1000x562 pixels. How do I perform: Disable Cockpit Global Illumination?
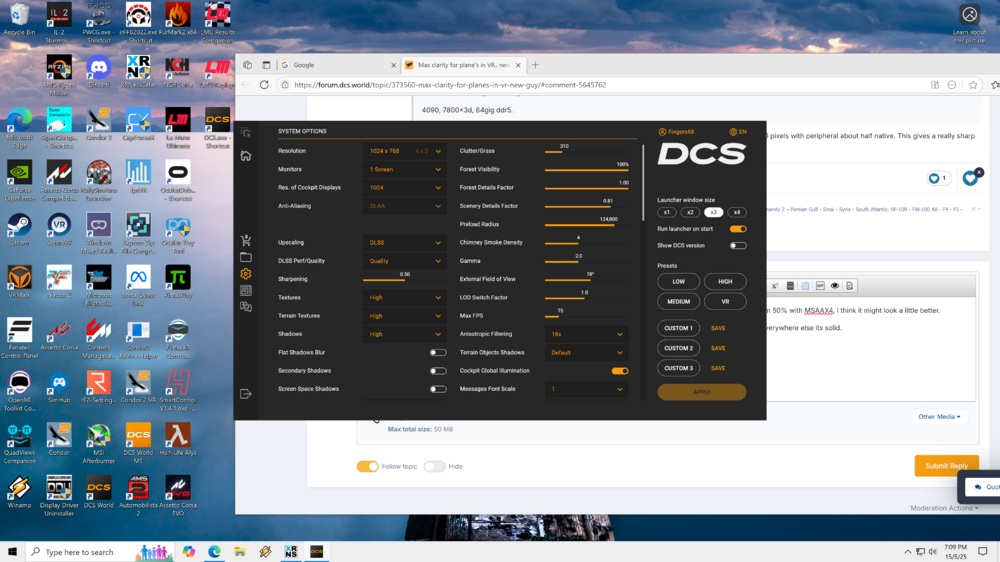coord(620,371)
